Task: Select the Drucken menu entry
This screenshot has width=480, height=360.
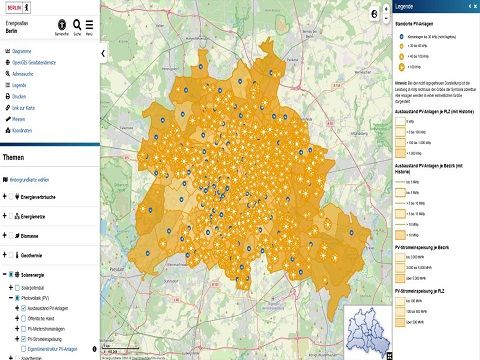Action: [x=19, y=97]
